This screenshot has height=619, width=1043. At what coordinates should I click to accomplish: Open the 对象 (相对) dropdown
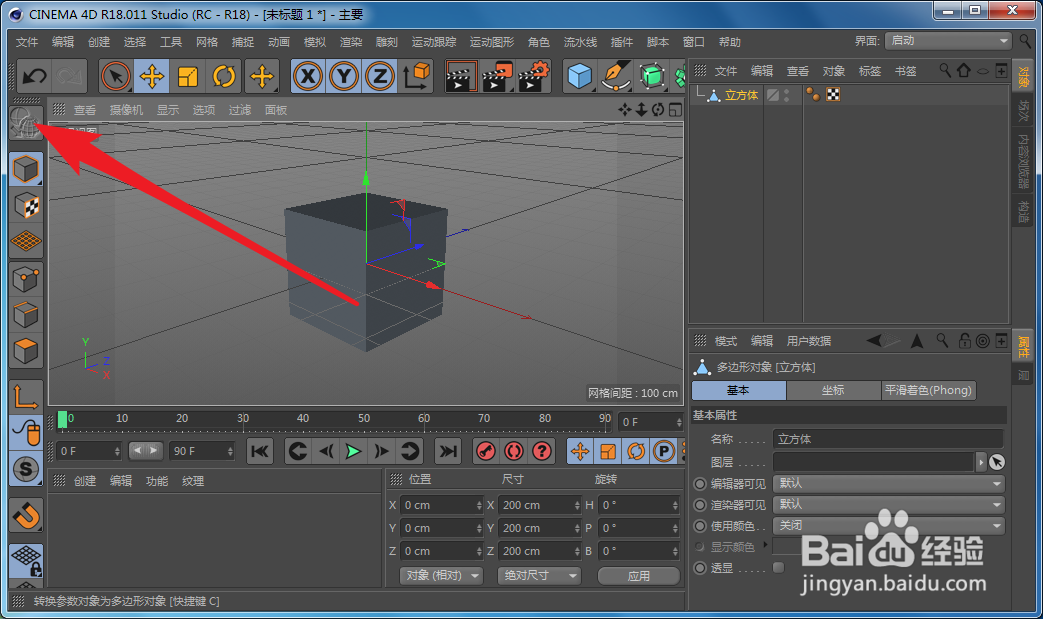point(442,576)
